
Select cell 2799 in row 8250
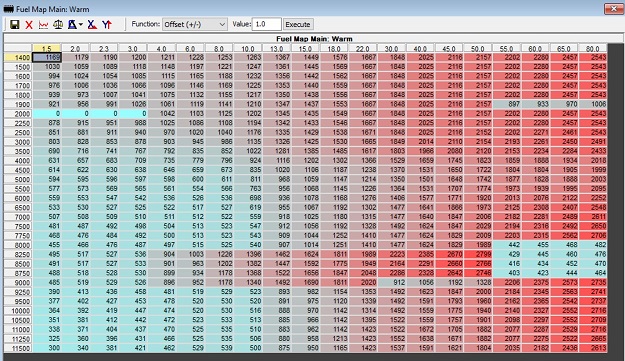(478, 254)
